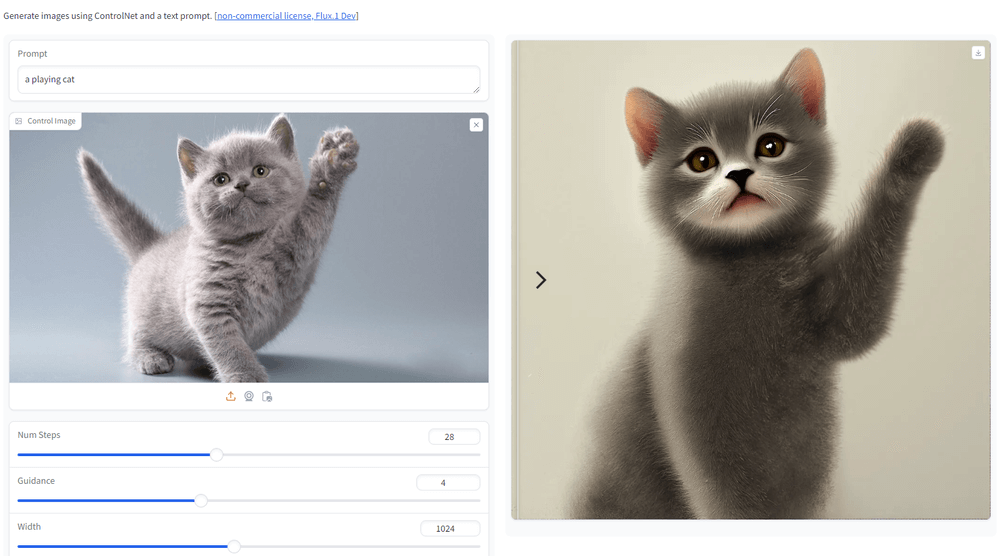Viewport: 1000px width, 556px height.
Task: Download the generated cat image
Action: (978, 53)
